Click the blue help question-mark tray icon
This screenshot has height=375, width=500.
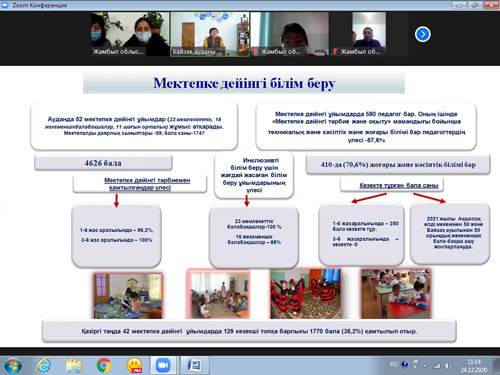click(405, 364)
